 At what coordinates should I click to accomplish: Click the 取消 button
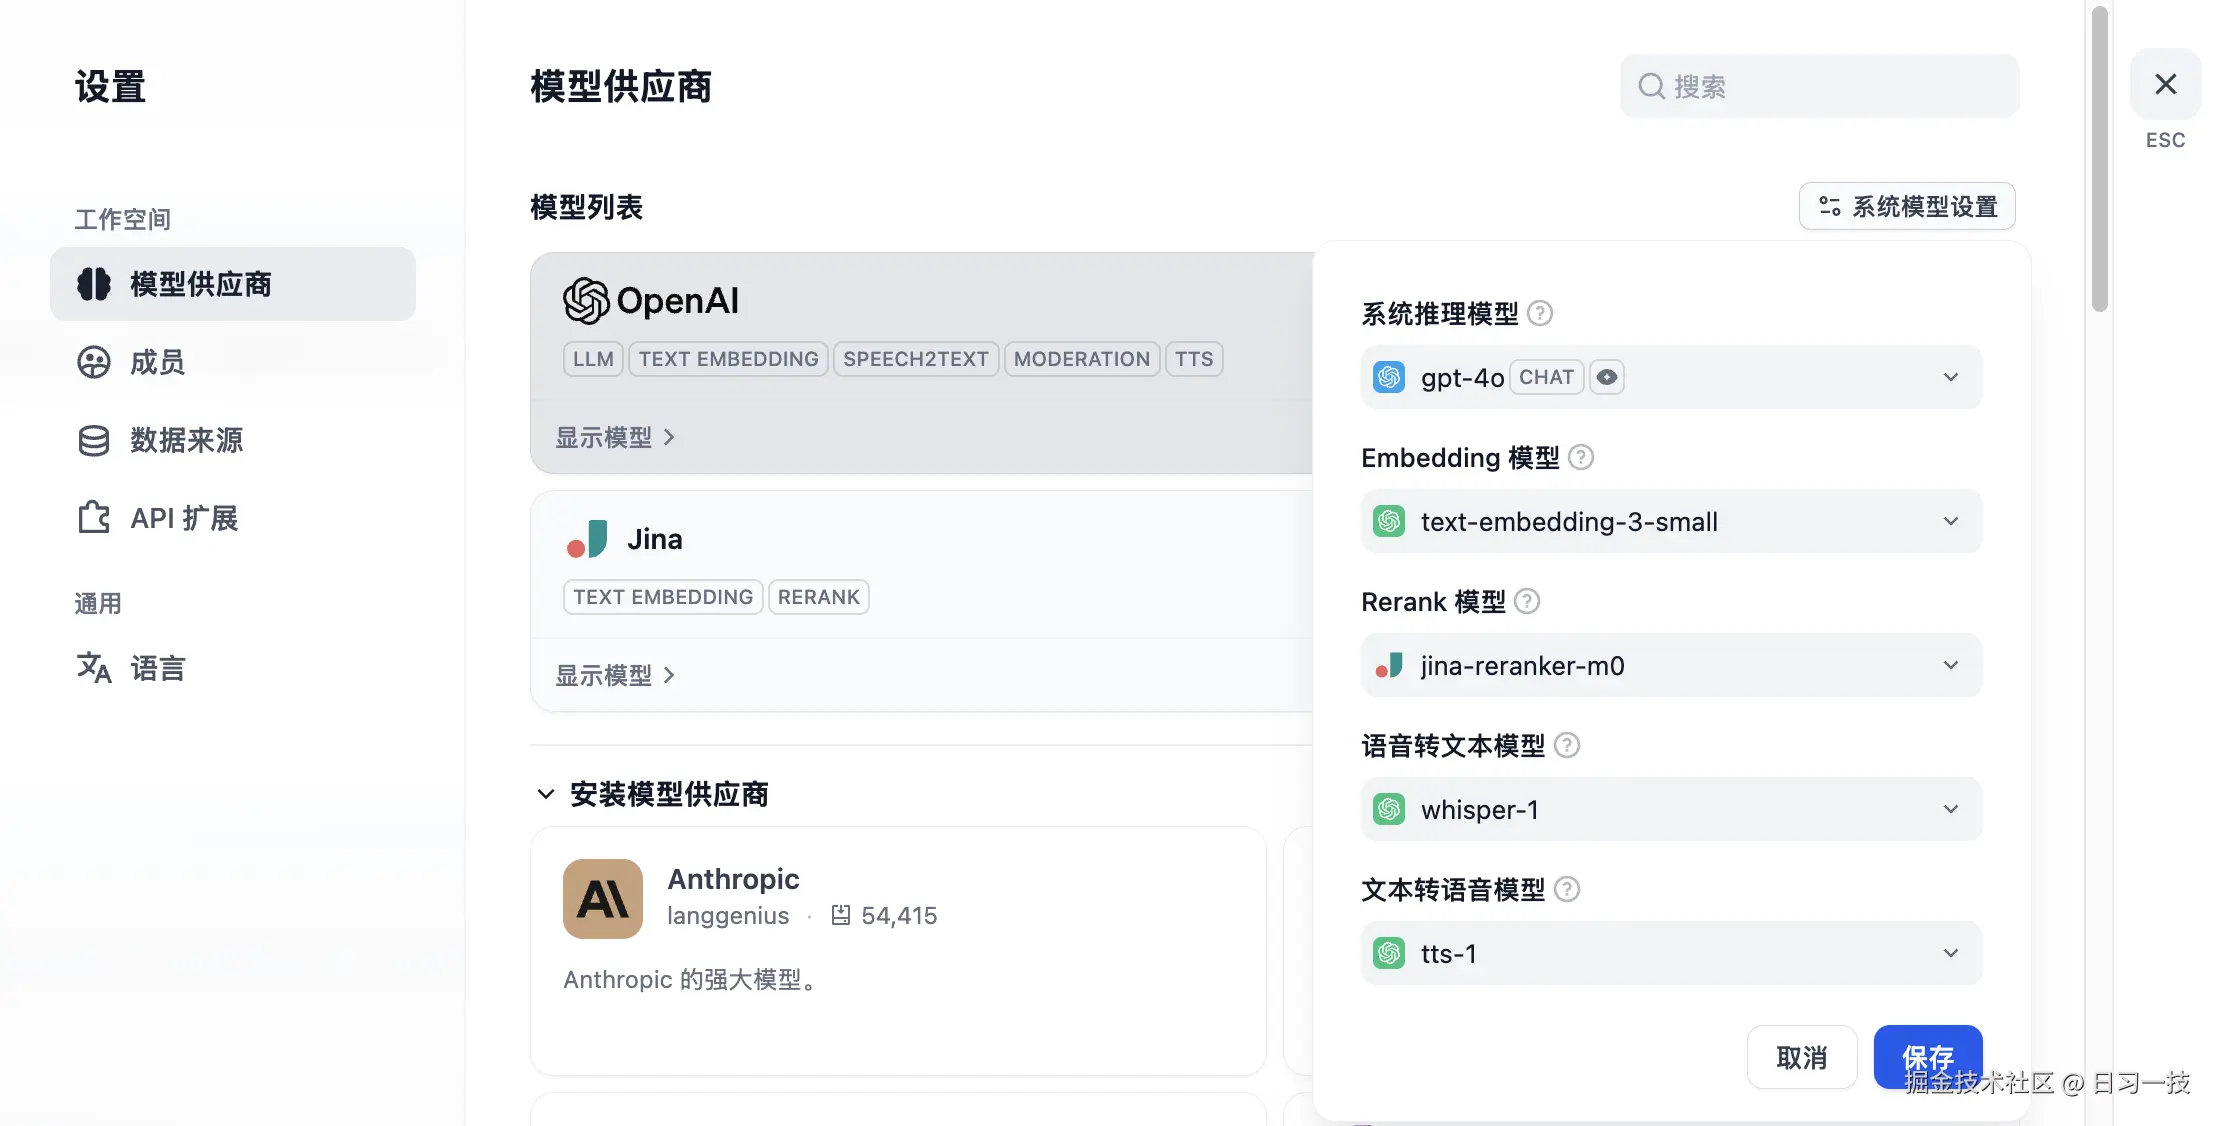(x=1801, y=1057)
